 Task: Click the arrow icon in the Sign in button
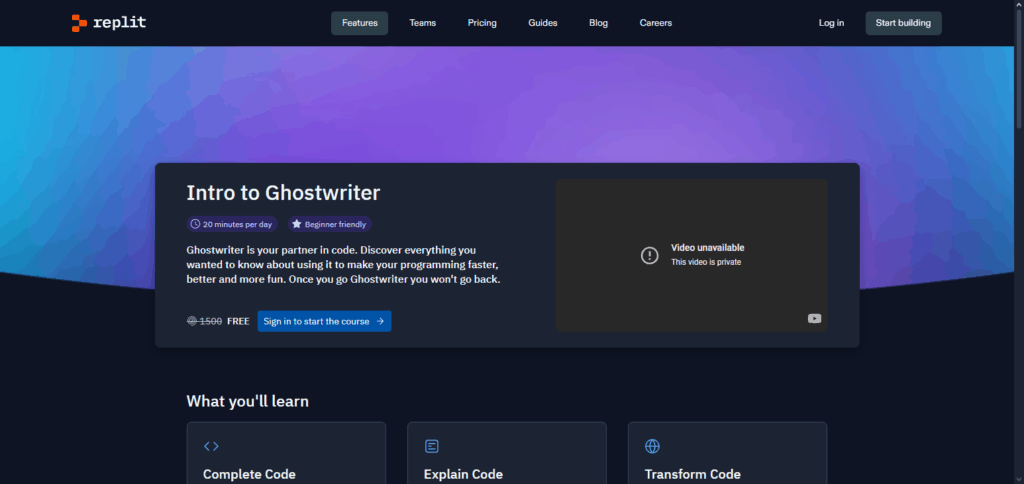point(380,321)
